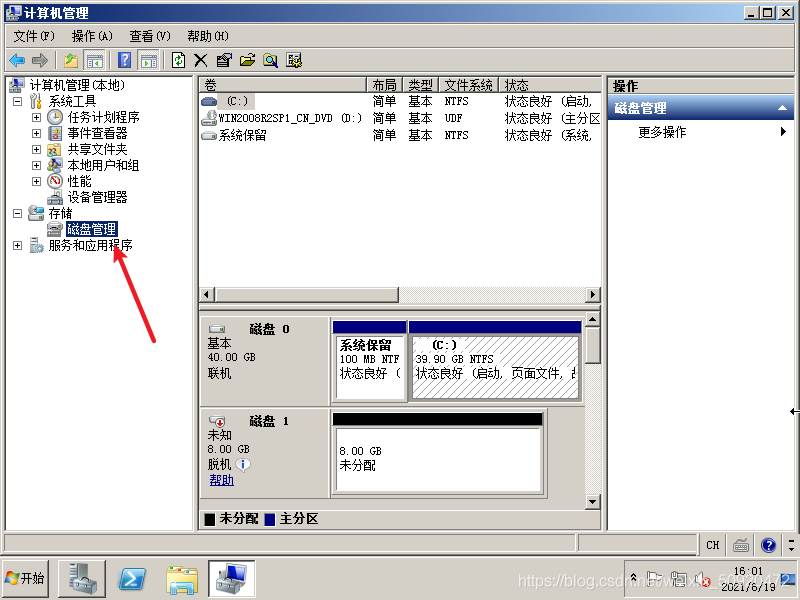This screenshot has width=800, height=600.
Task: Open the Properties toolbar icon
Action: [x=224, y=60]
